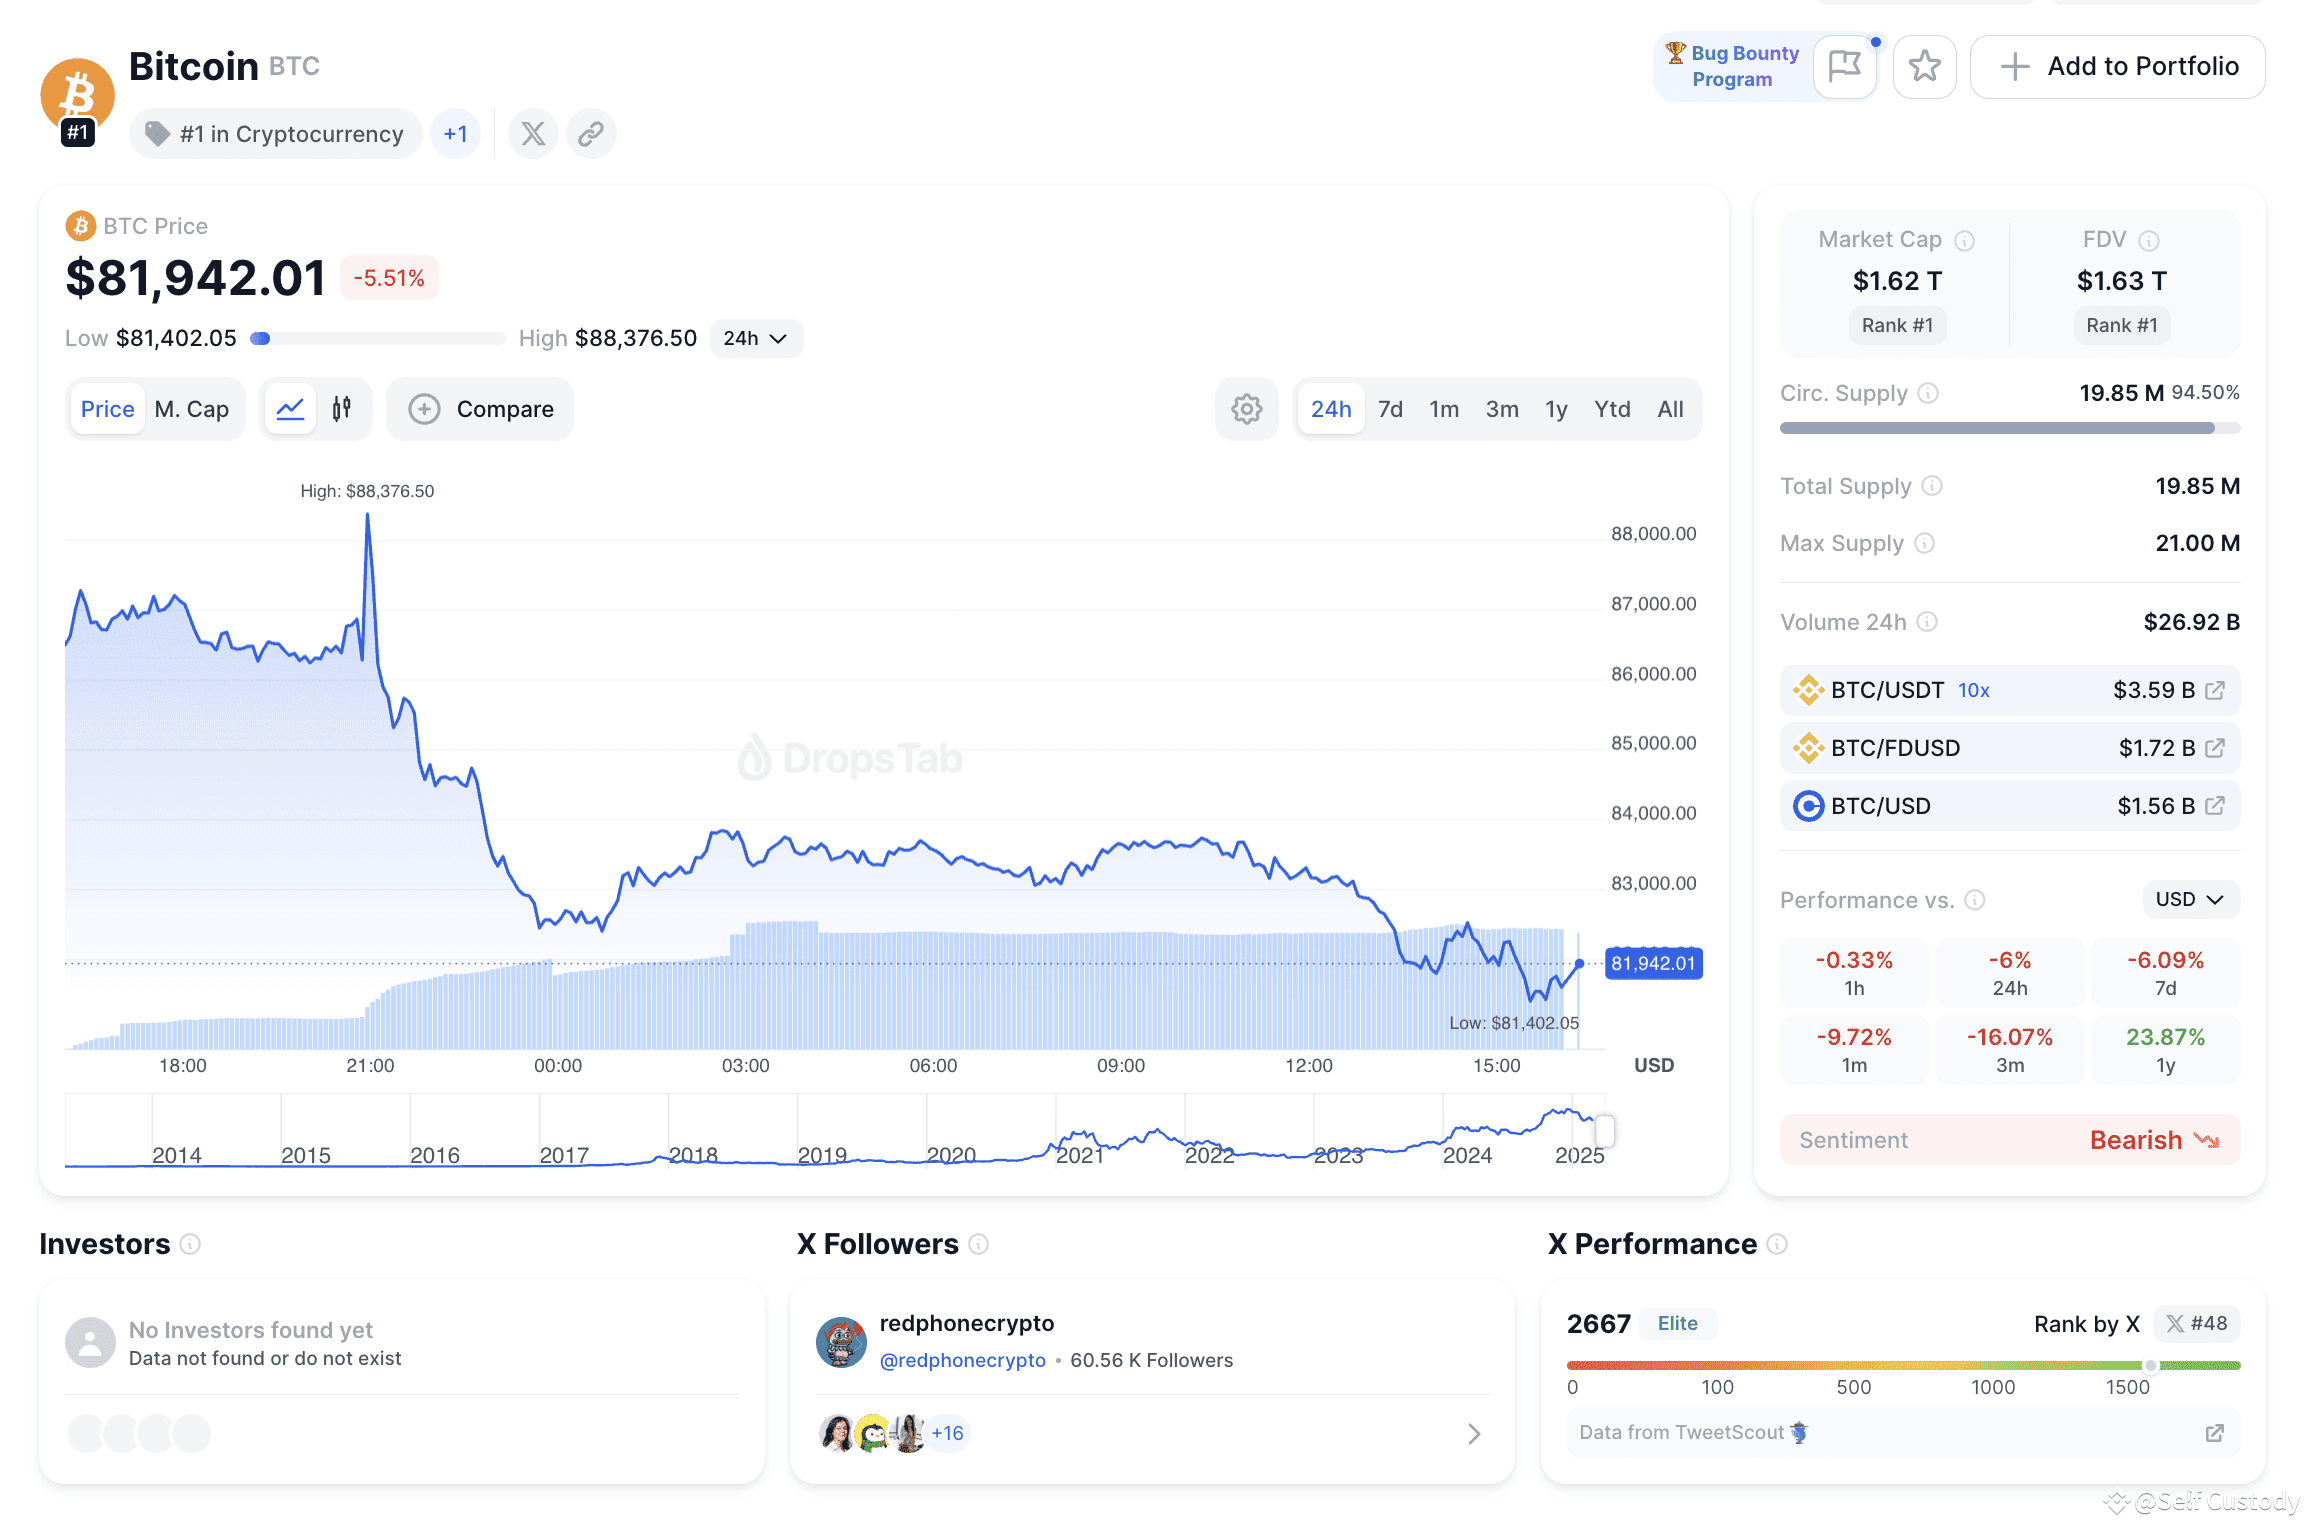Click the 3m performance -16.07% cell
Screen dimensions: 2308x1524
2009,1049
